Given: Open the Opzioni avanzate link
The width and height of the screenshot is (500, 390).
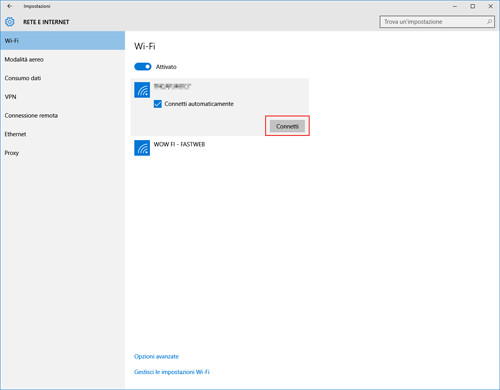Looking at the screenshot, I should click(x=156, y=356).
